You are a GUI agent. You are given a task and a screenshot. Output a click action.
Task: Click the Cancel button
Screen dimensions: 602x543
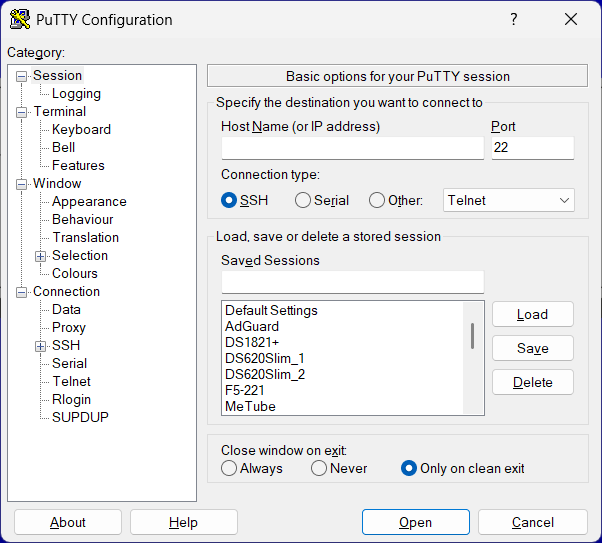(x=533, y=522)
